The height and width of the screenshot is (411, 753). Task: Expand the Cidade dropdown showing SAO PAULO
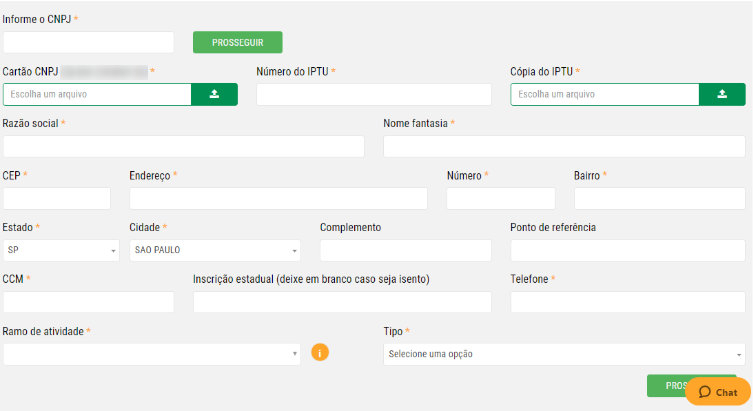tap(214, 250)
